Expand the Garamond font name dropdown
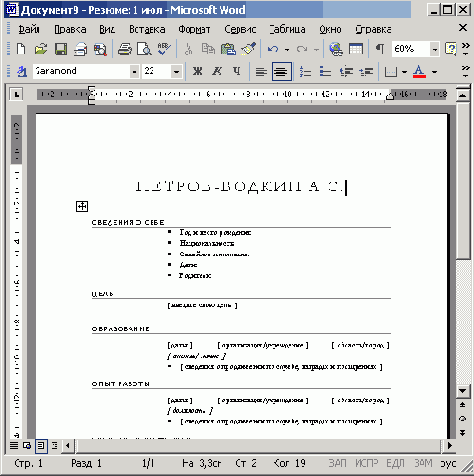Screen dimensions: 474x476 (x=134, y=71)
